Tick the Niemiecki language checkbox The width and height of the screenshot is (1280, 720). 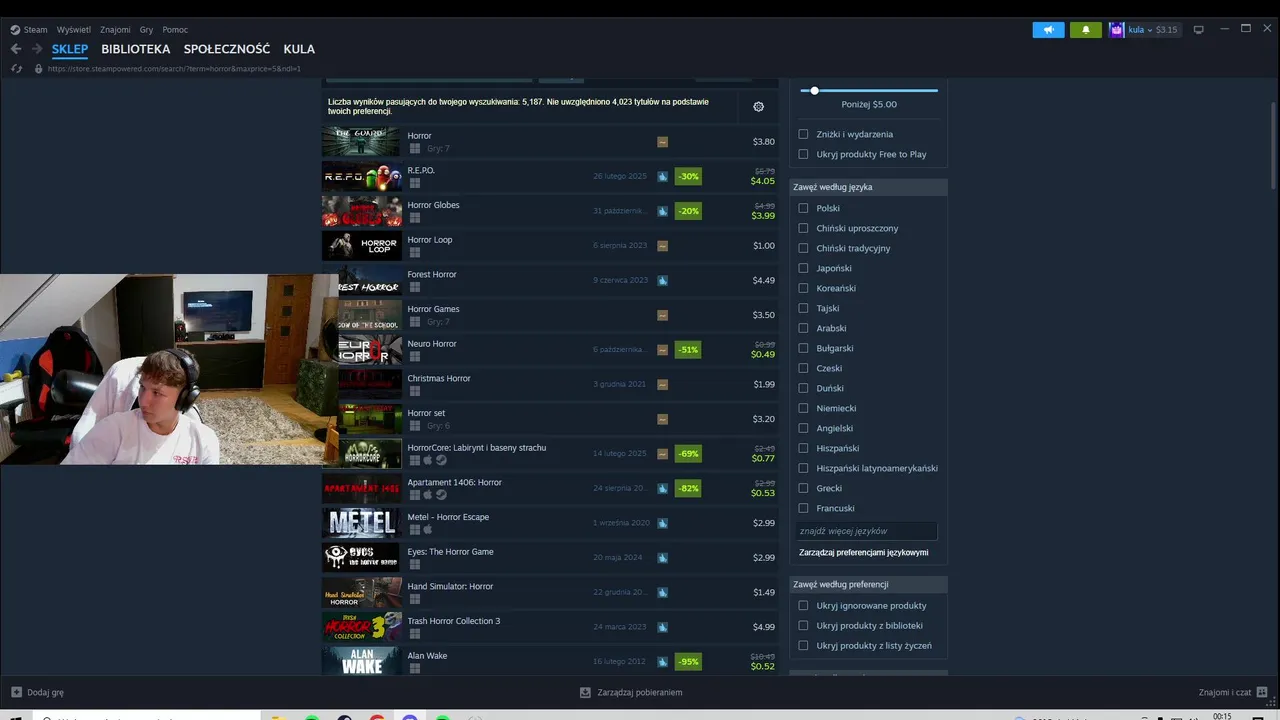(x=803, y=408)
